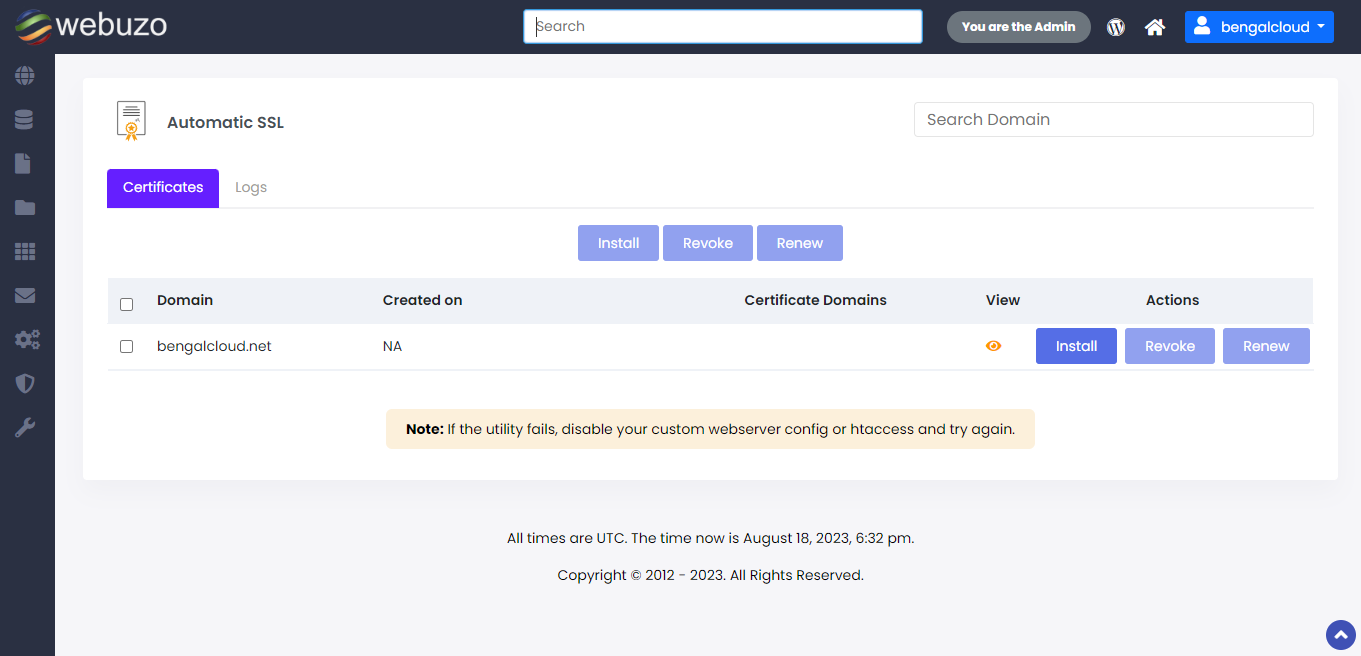Check the bengalcloud.net row checkbox
The width and height of the screenshot is (1361, 656).
126,346
